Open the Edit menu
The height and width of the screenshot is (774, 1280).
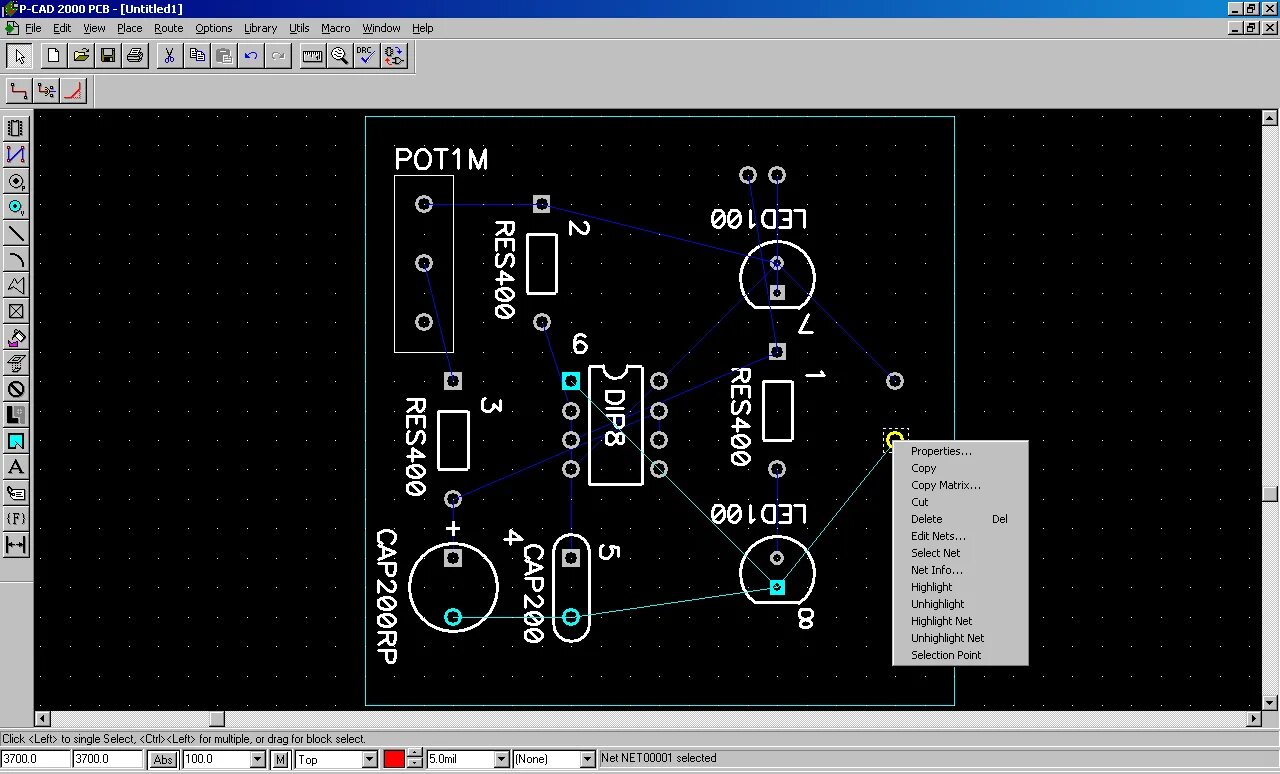coord(62,28)
